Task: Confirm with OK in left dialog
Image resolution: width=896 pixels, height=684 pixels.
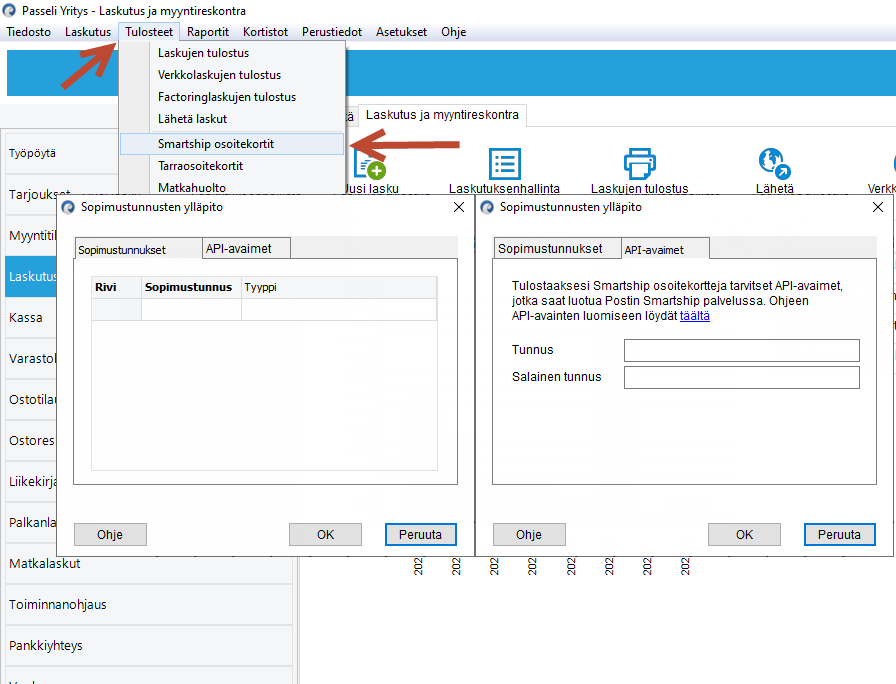Action: 325,535
